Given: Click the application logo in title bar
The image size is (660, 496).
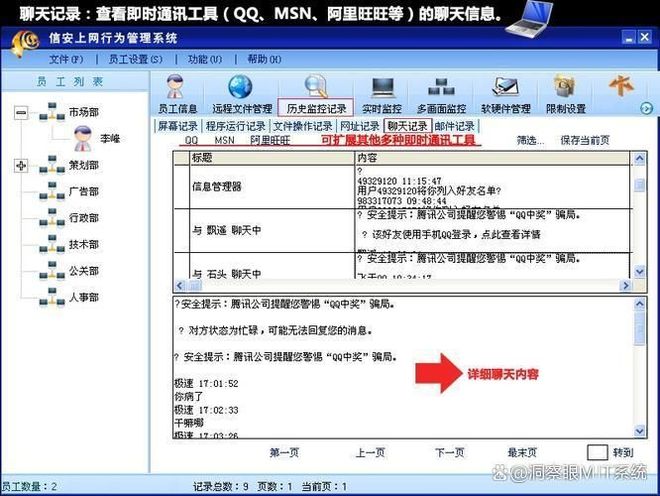Looking at the screenshot, I should coord(24,42).
